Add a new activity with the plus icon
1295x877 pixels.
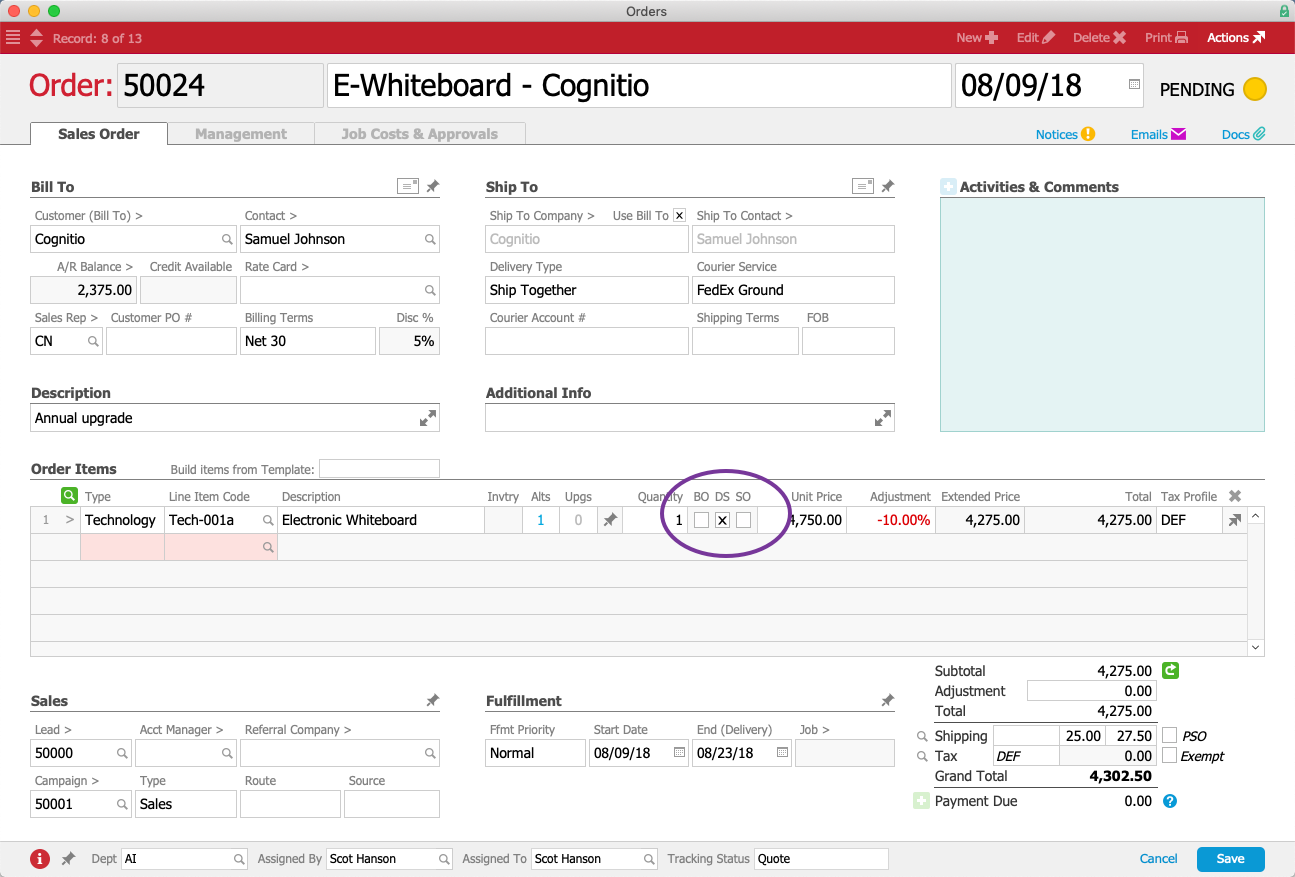(x=948, y=187)
